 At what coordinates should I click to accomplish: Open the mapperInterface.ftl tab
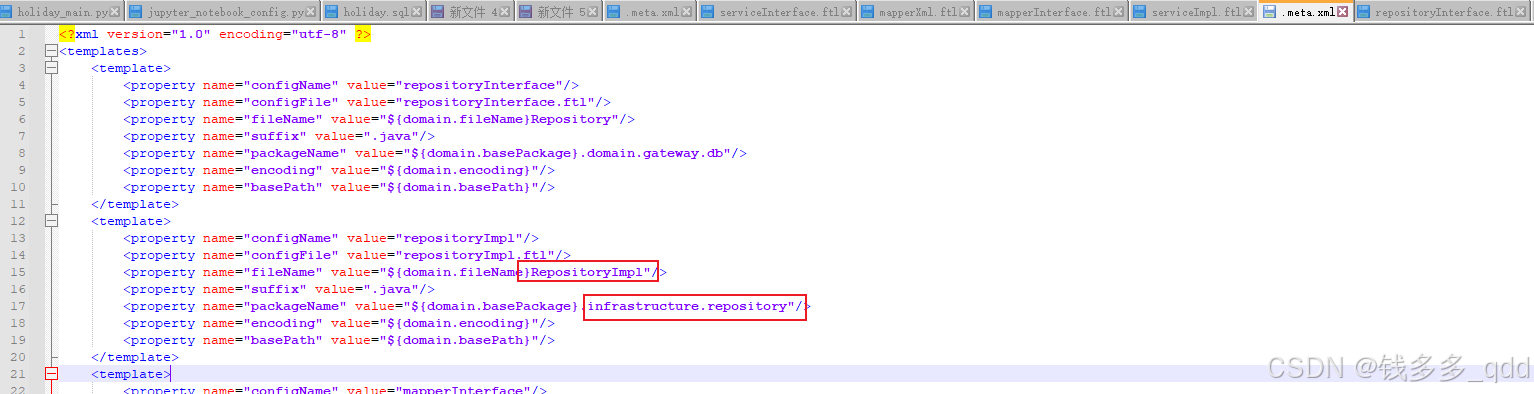pos(1053,12)
